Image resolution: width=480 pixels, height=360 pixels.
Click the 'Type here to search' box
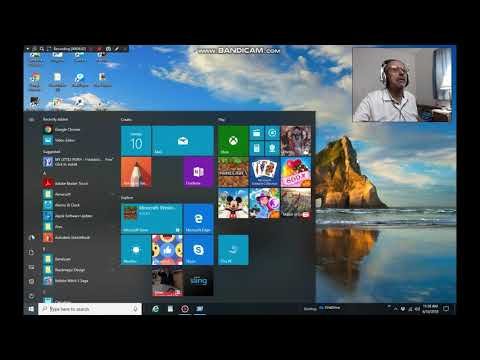pyautogui.click(x=90, y=309)
